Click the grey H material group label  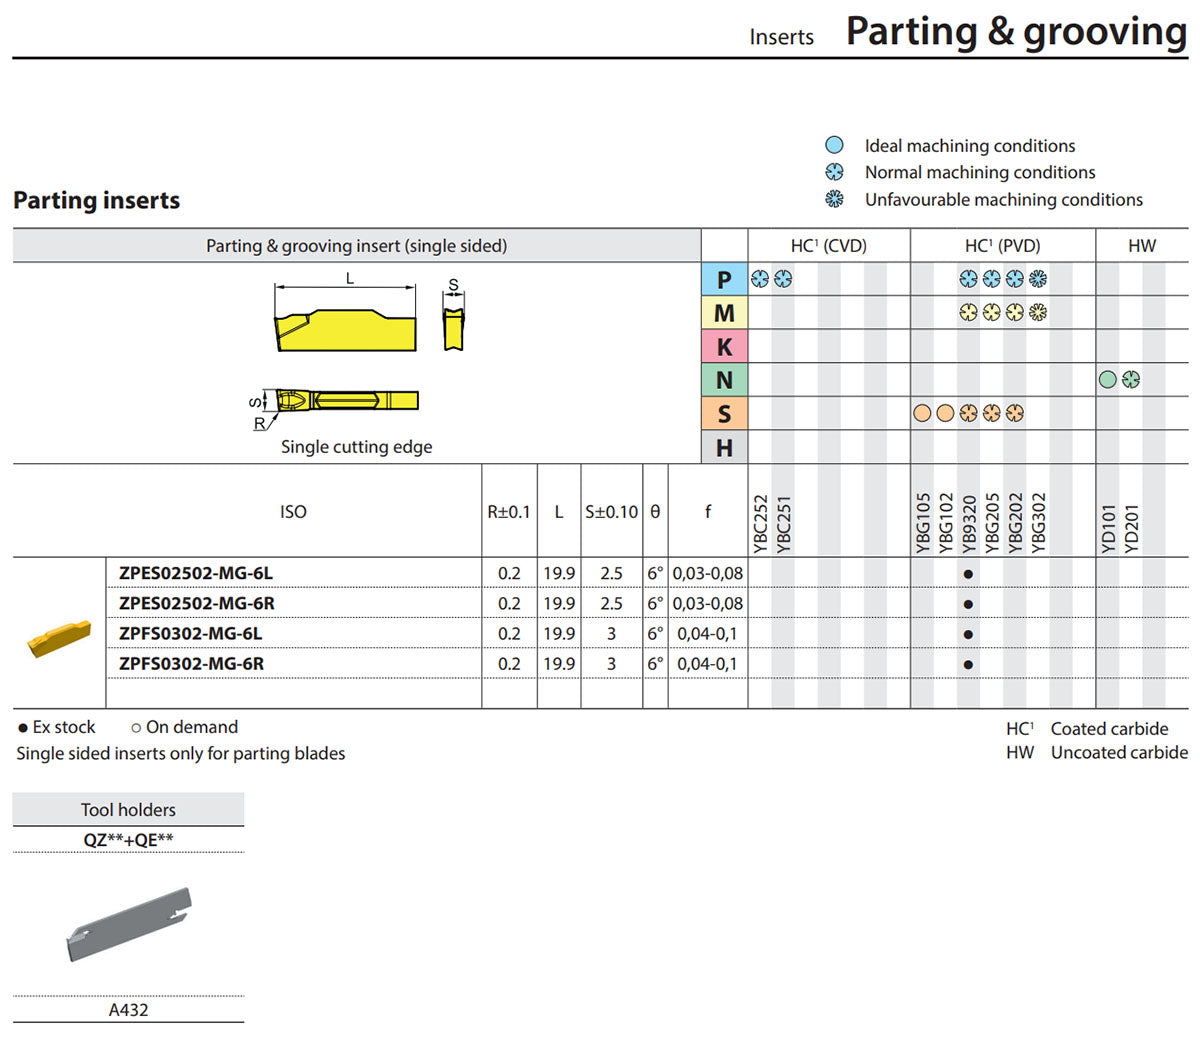tap(725, 447)
